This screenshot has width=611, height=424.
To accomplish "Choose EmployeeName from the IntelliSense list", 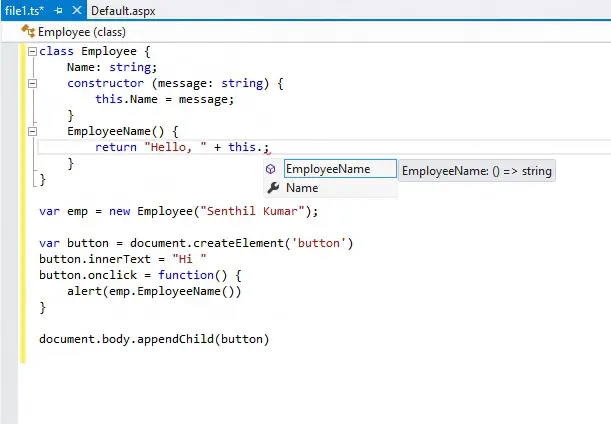I will coord(327,170).
